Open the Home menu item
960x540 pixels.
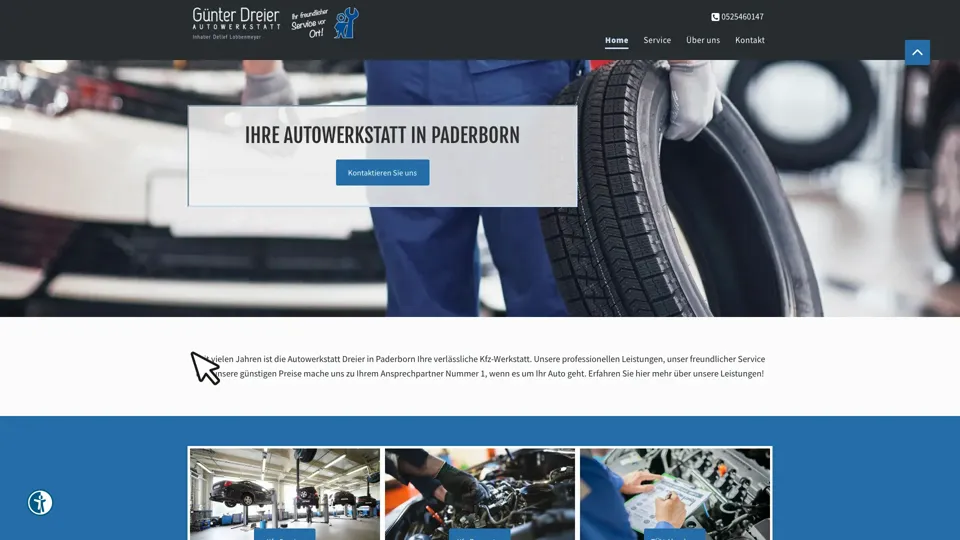[617, 40]
